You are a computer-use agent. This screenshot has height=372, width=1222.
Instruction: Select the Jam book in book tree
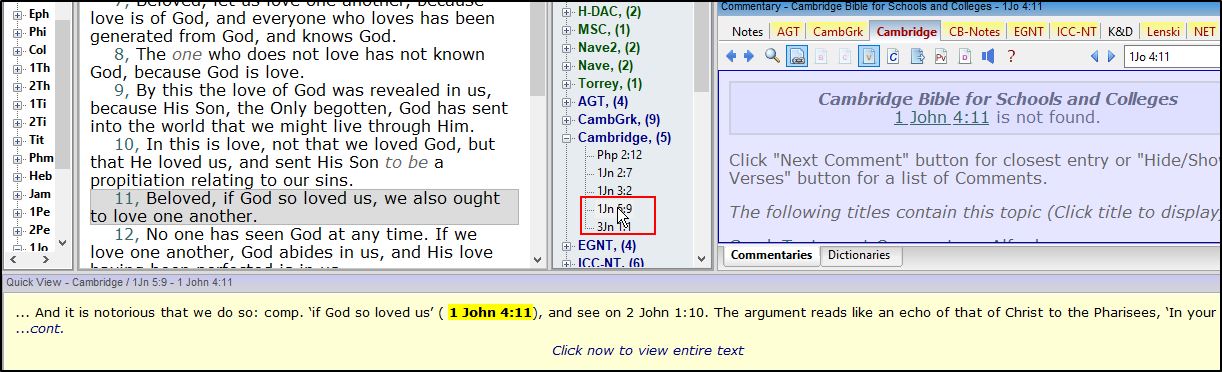point(39,194)
